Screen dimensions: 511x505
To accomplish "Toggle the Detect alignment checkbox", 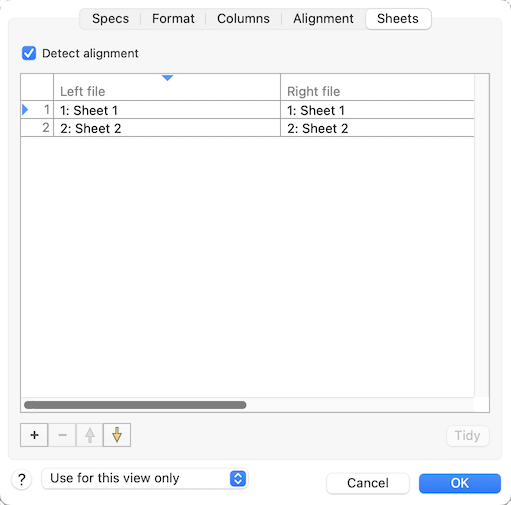I will click(x=29, y=53).
